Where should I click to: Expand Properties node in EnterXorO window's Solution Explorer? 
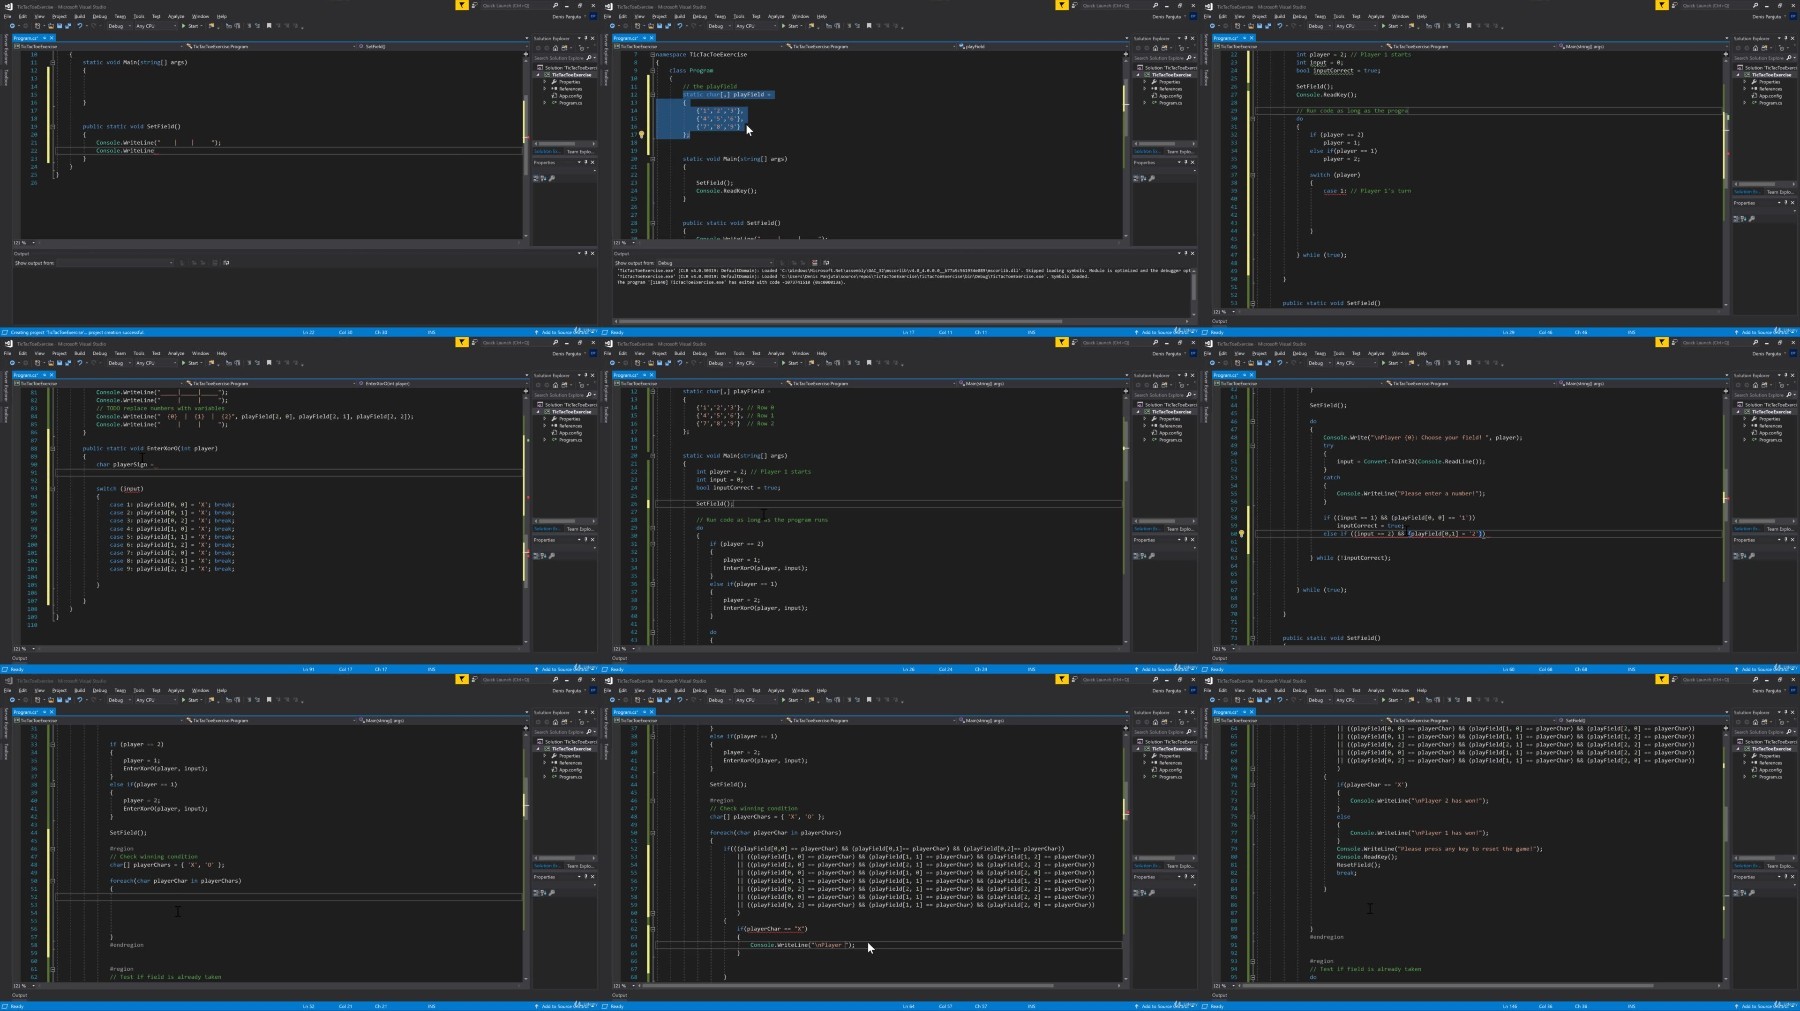pyautogui.click(x=544, y=419)
